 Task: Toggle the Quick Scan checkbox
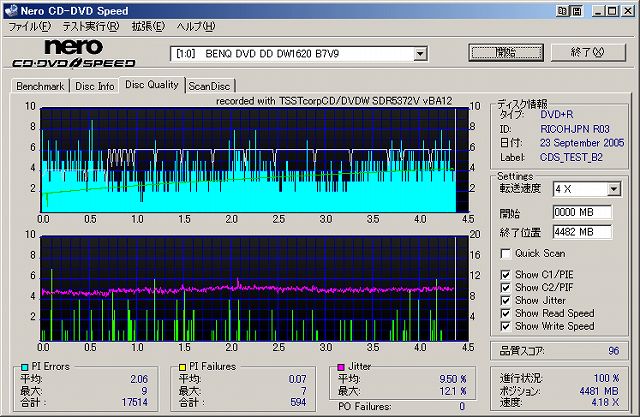click(x=505, y=254)
